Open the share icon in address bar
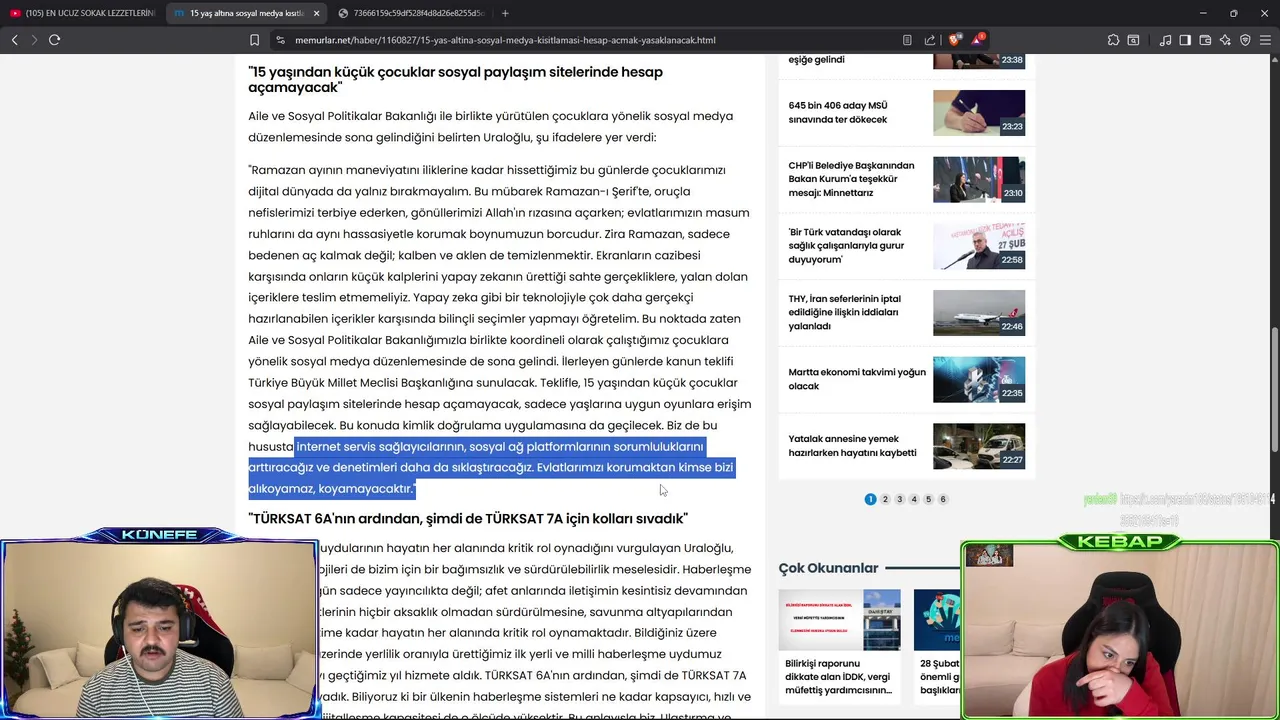 930,40
